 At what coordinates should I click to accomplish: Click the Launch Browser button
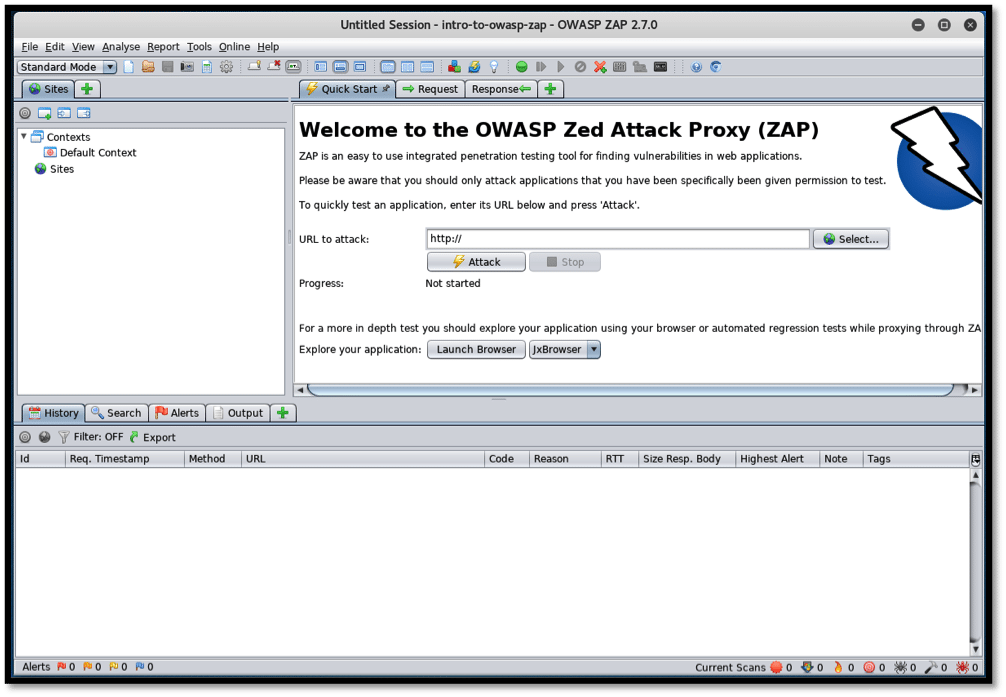pos(476,350)
